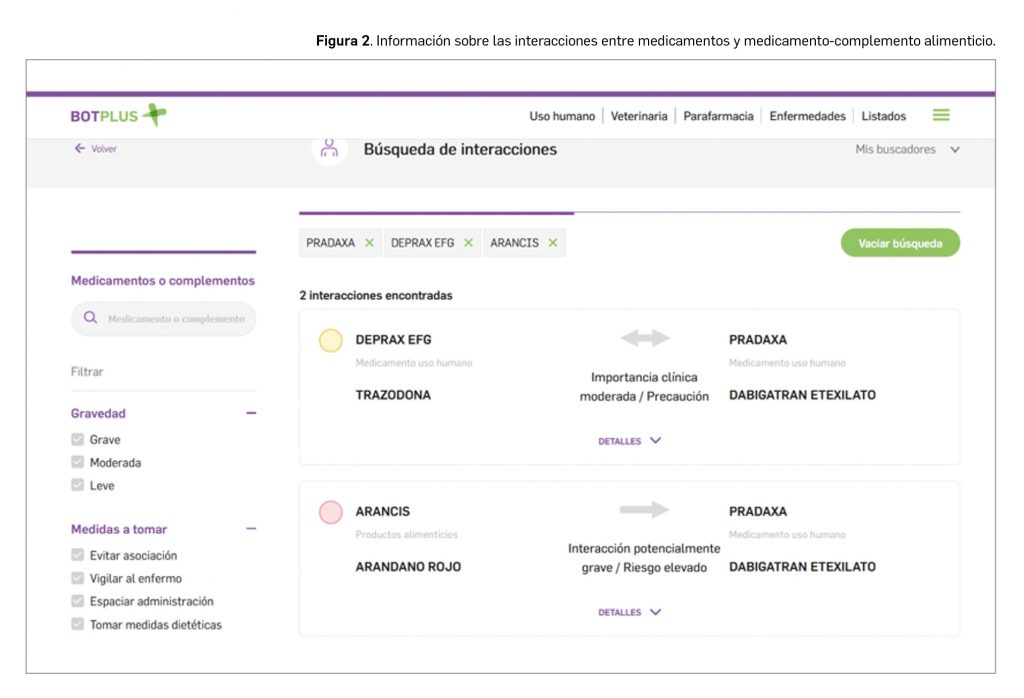Click the Vaciar búsqueda button
Image resolution: width=1024 pixels, height=698 pixels.
tap(899, 243)
